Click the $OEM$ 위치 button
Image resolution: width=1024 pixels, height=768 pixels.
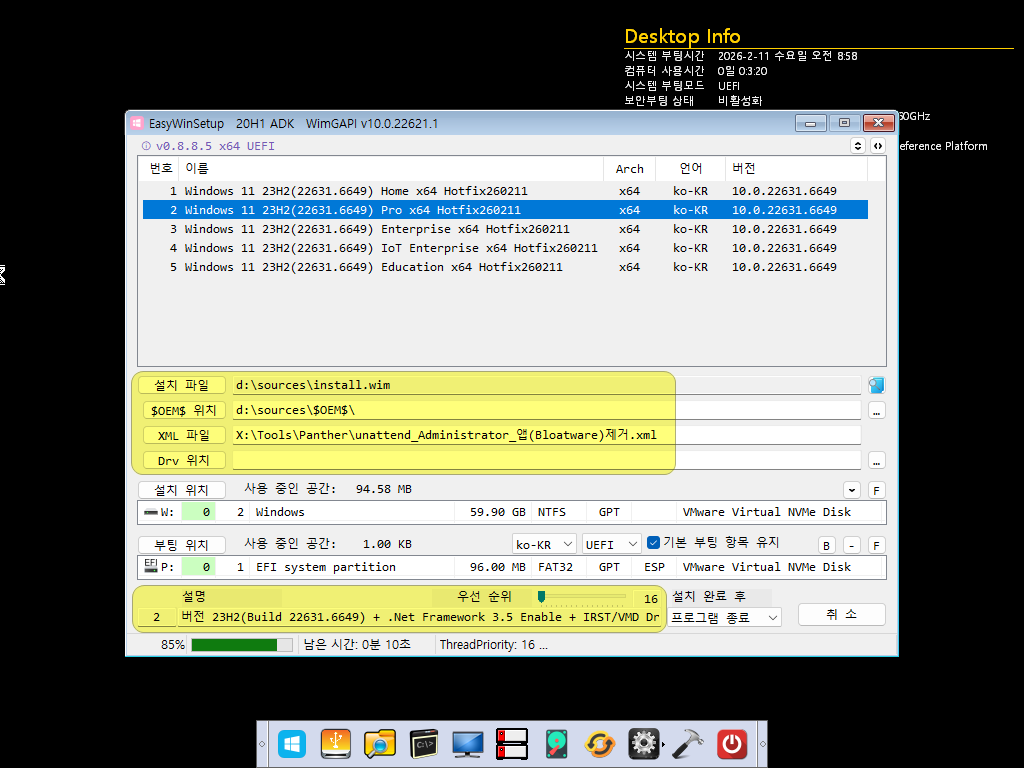click(184, 410)
